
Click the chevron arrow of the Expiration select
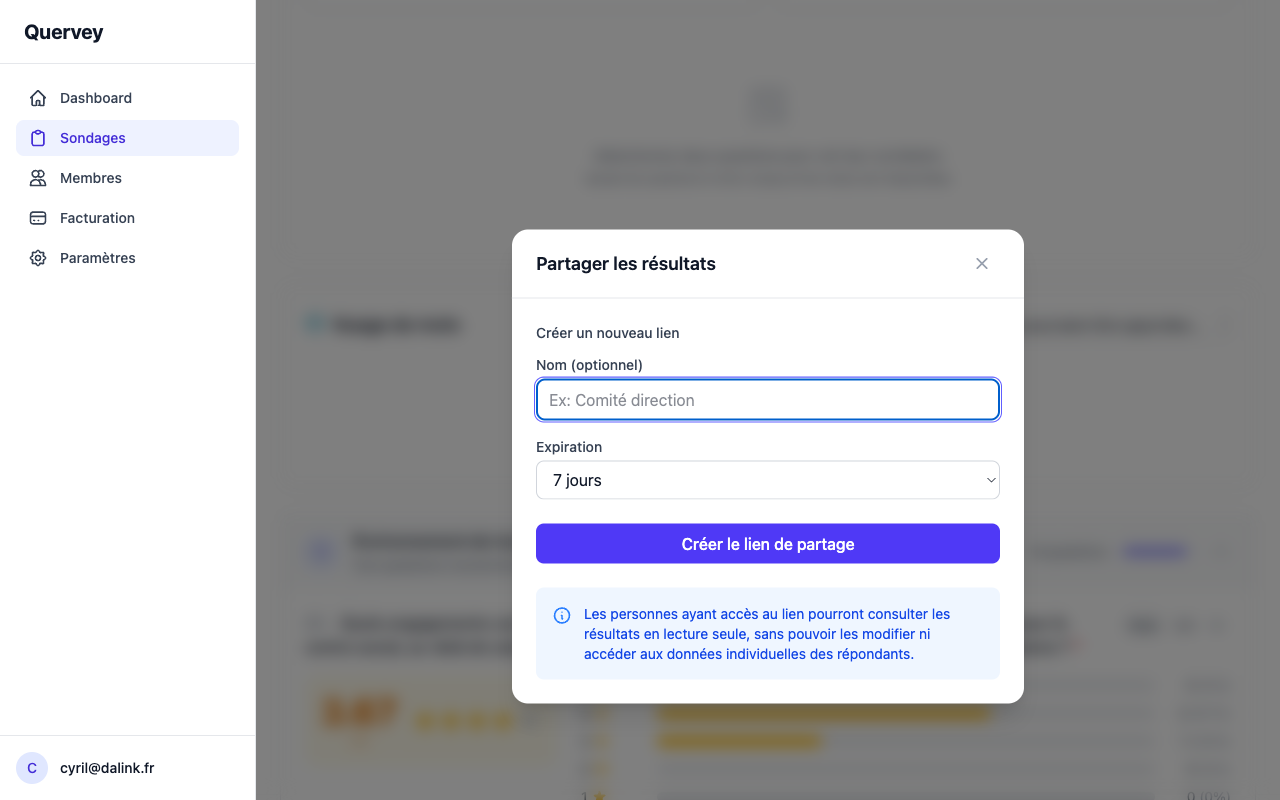coord(991,480)
